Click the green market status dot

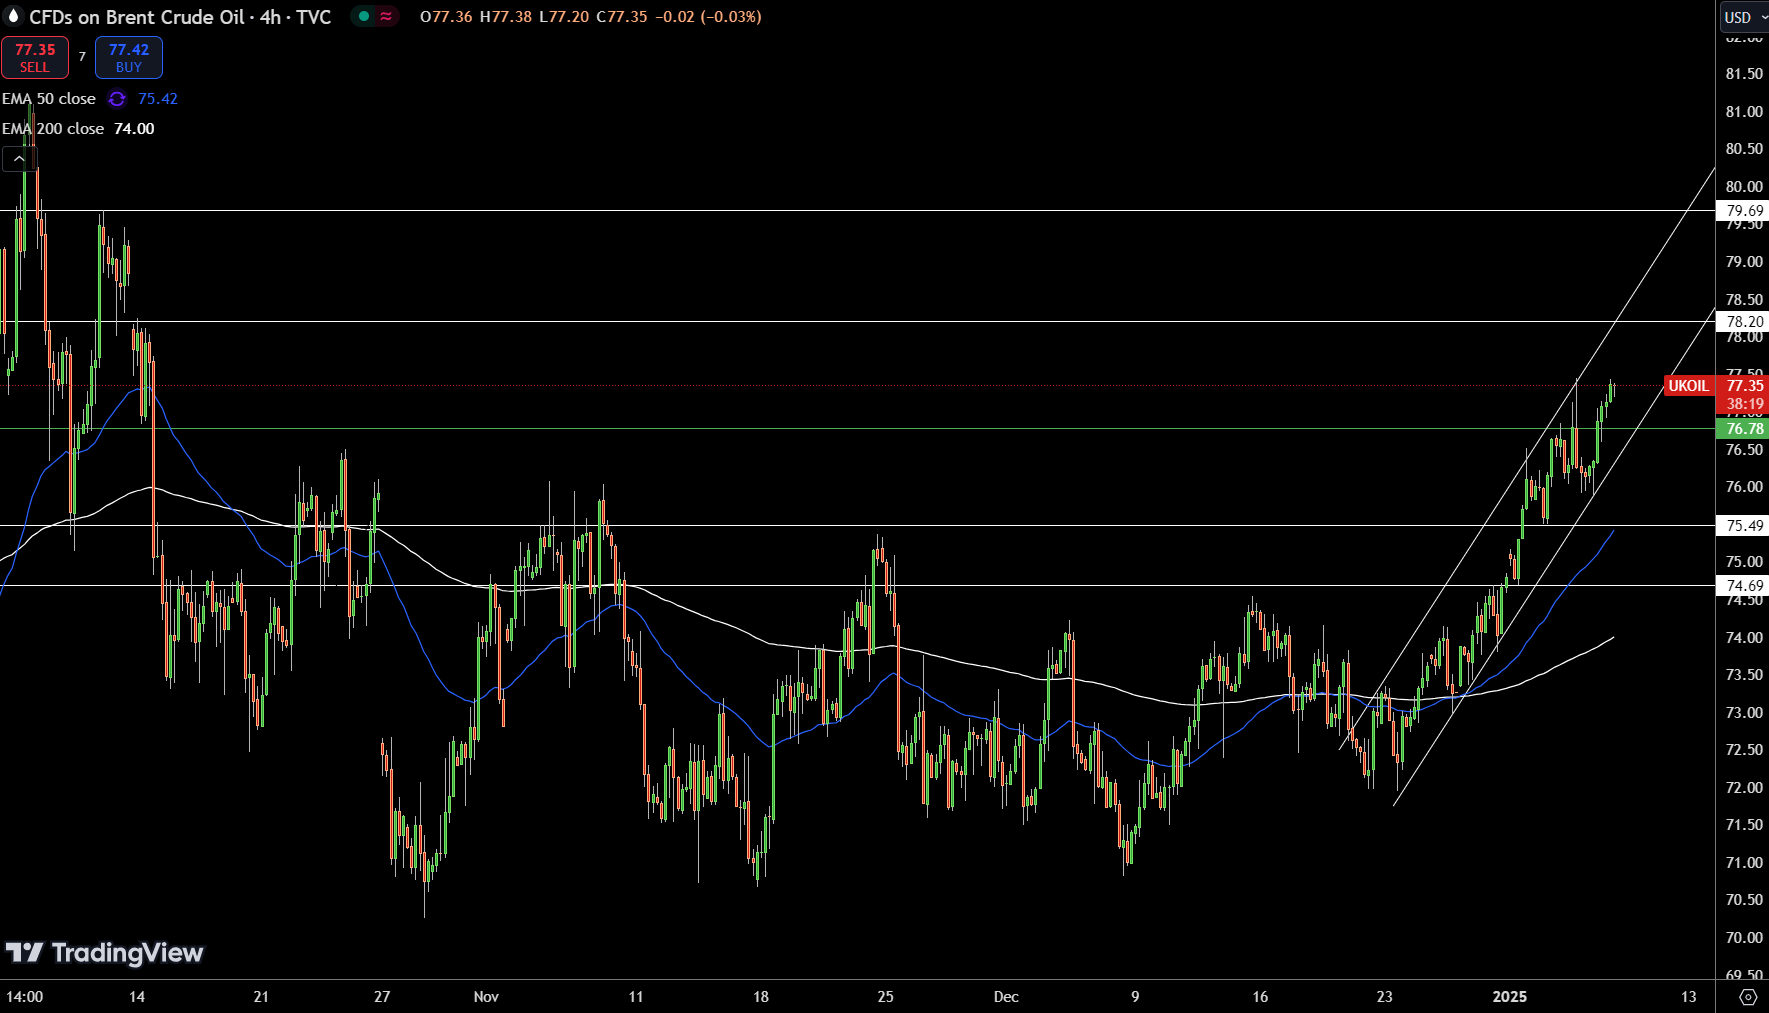[364, 16]
